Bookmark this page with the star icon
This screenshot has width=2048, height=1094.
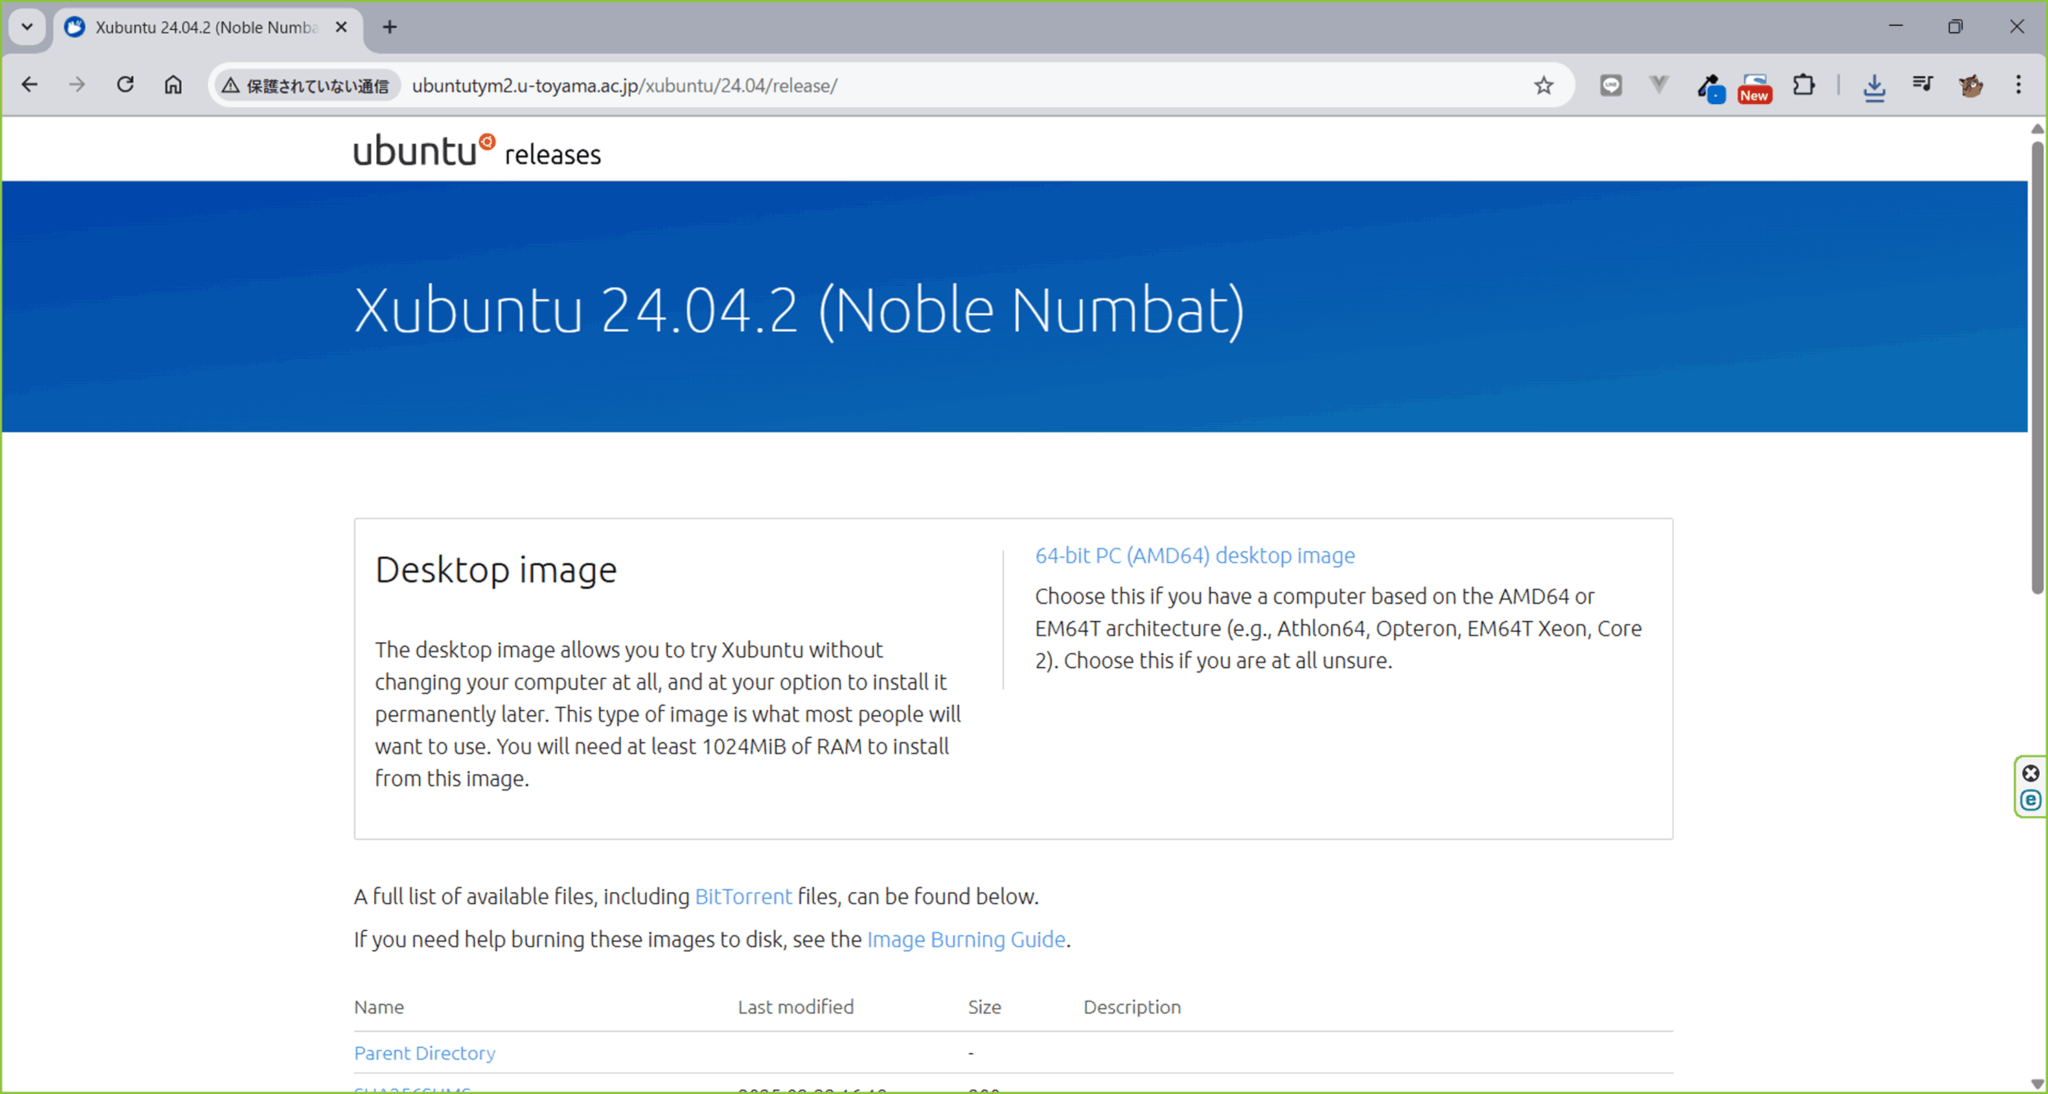click(x=1544, y=85)
